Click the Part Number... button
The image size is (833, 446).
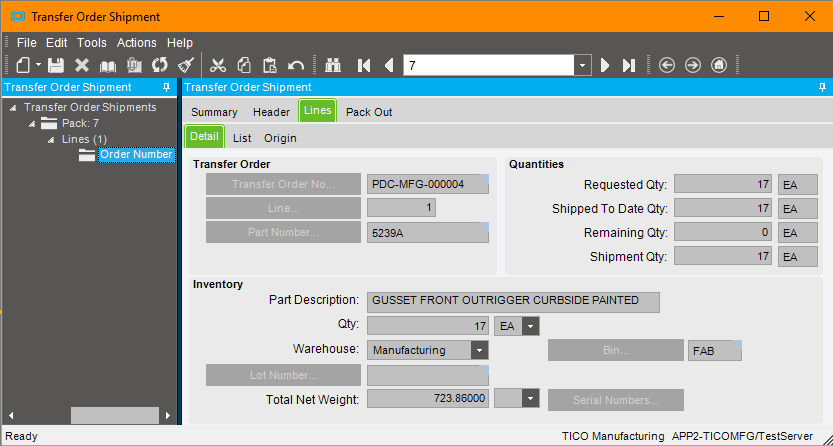click(283, 232)
